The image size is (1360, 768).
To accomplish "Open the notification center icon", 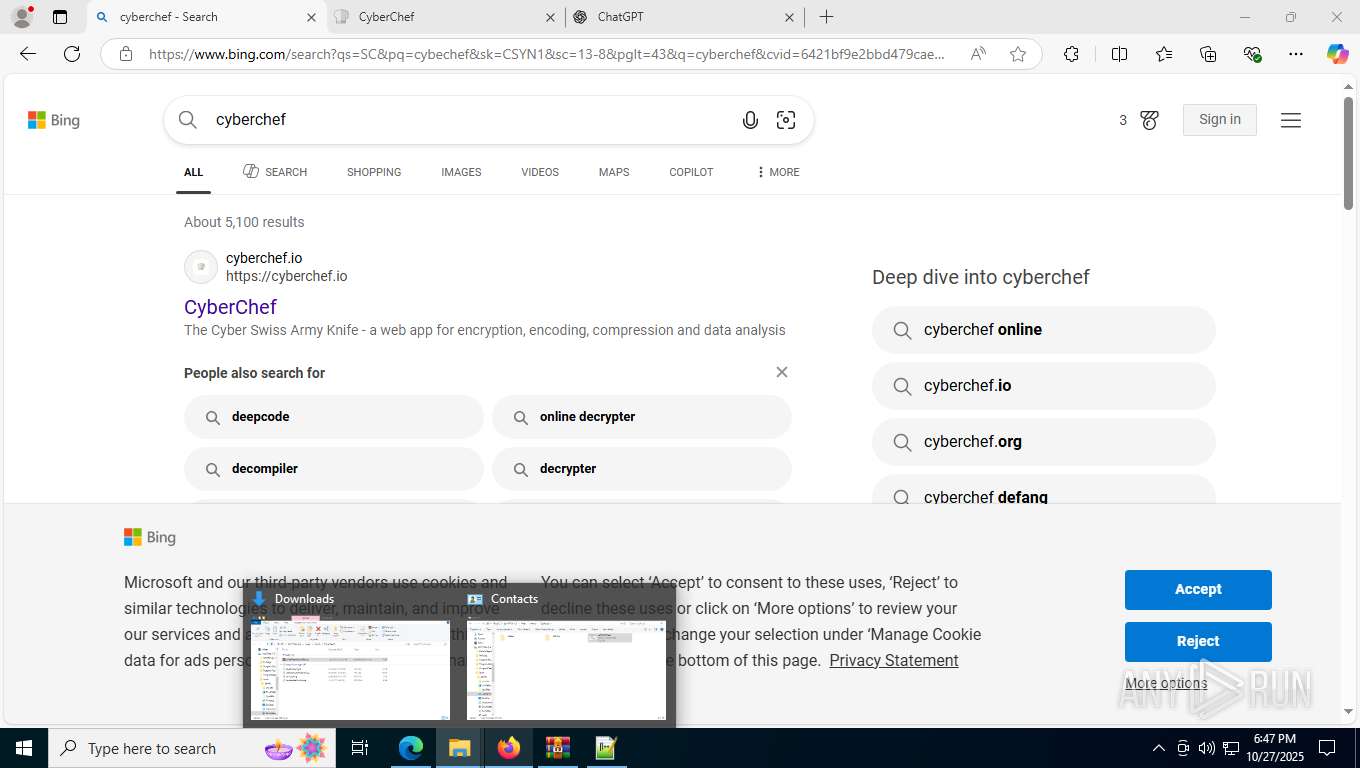I will (1327, 748).
